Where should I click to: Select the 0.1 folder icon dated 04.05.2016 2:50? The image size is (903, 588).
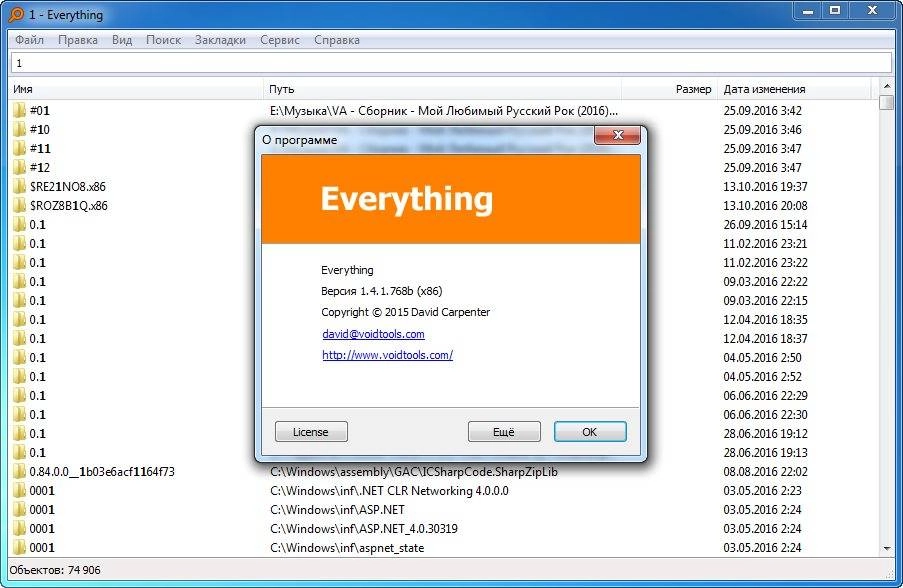[x=20, y=357]
